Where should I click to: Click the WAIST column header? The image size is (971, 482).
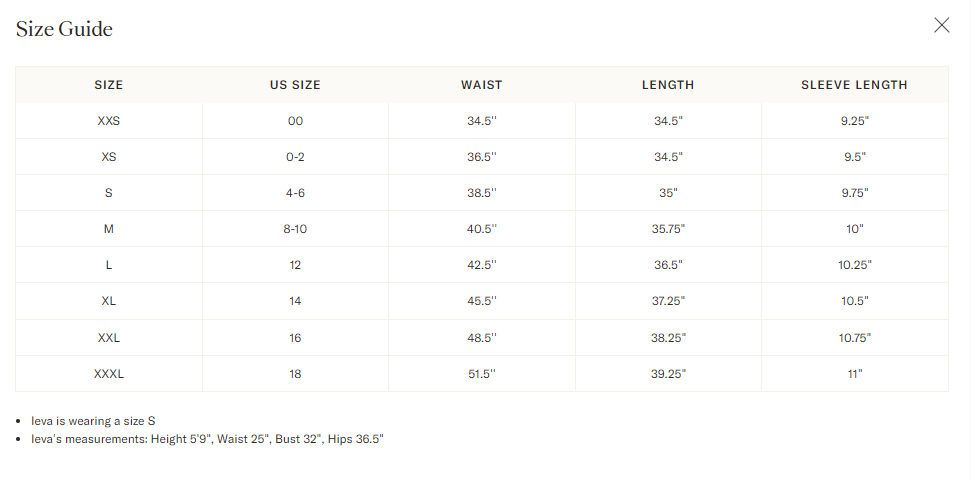[482, 85]
